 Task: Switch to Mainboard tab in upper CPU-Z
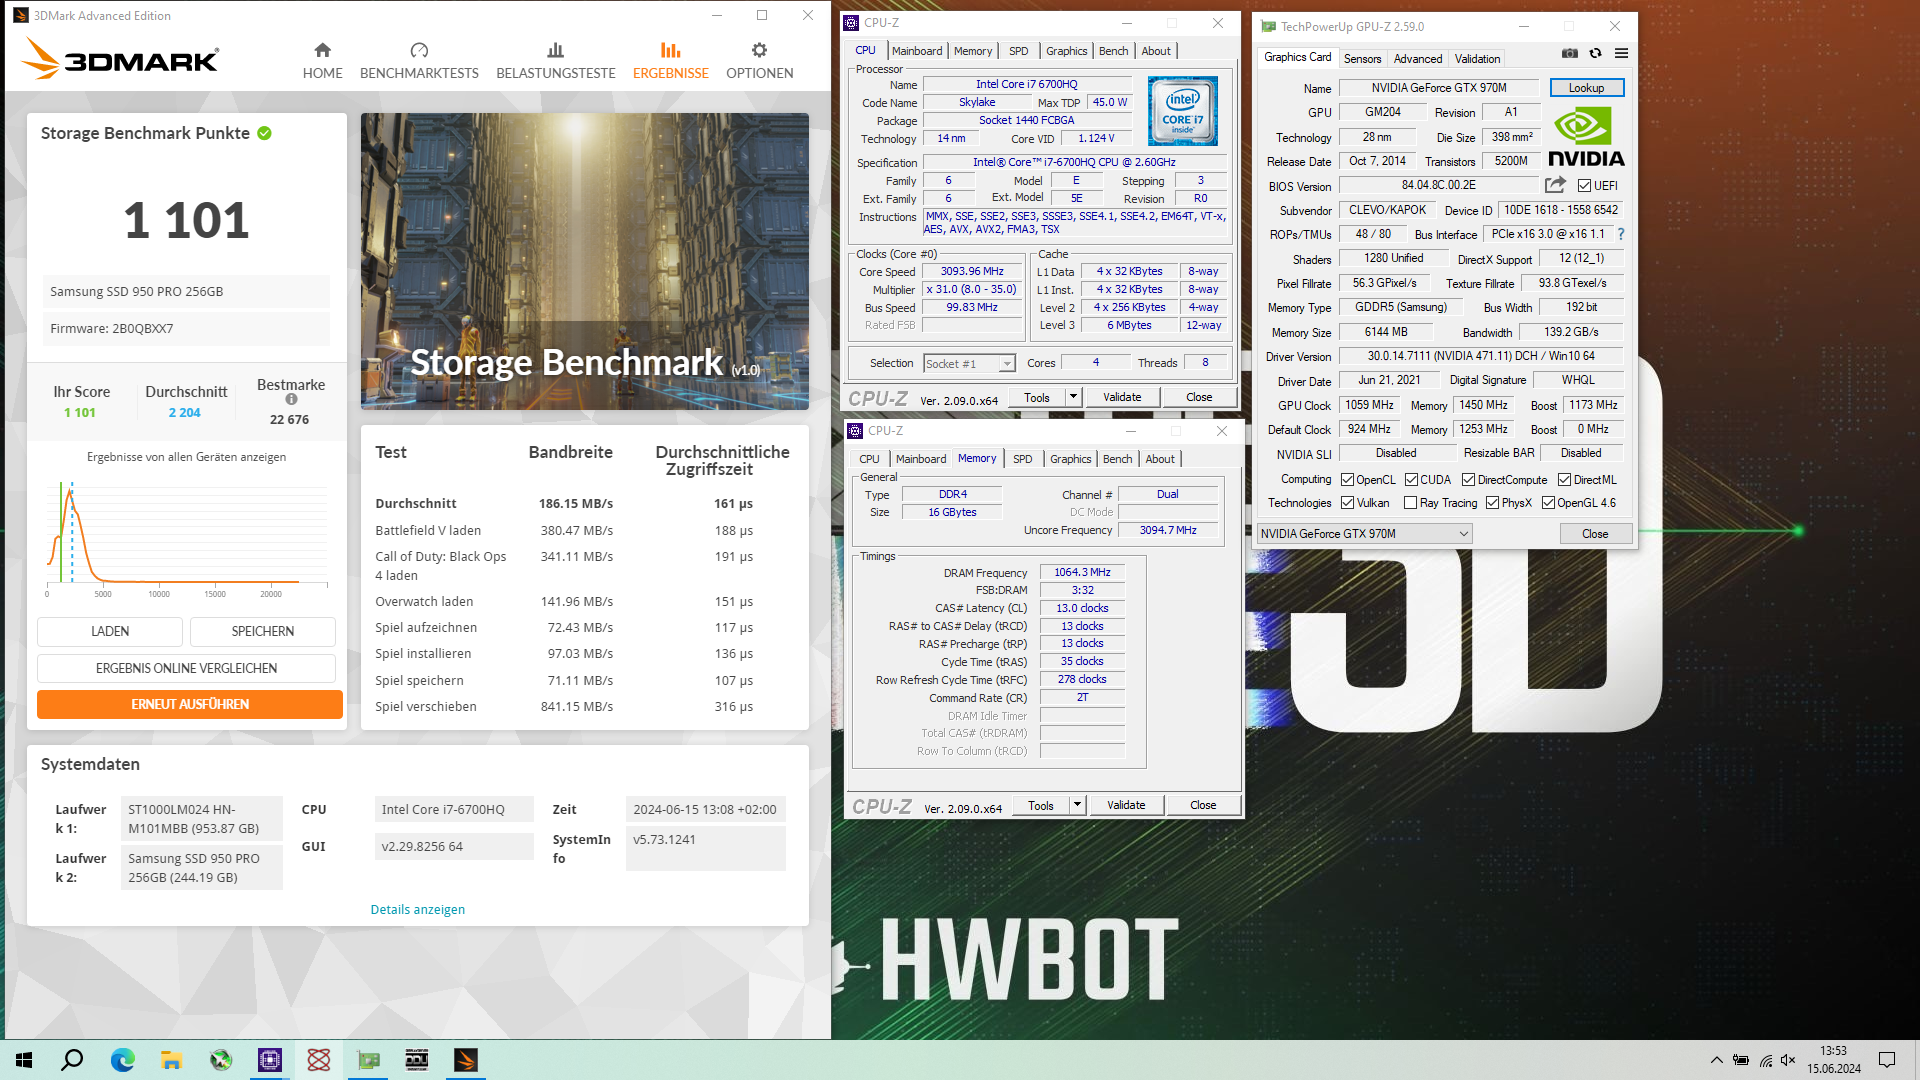tap(916, 51)
